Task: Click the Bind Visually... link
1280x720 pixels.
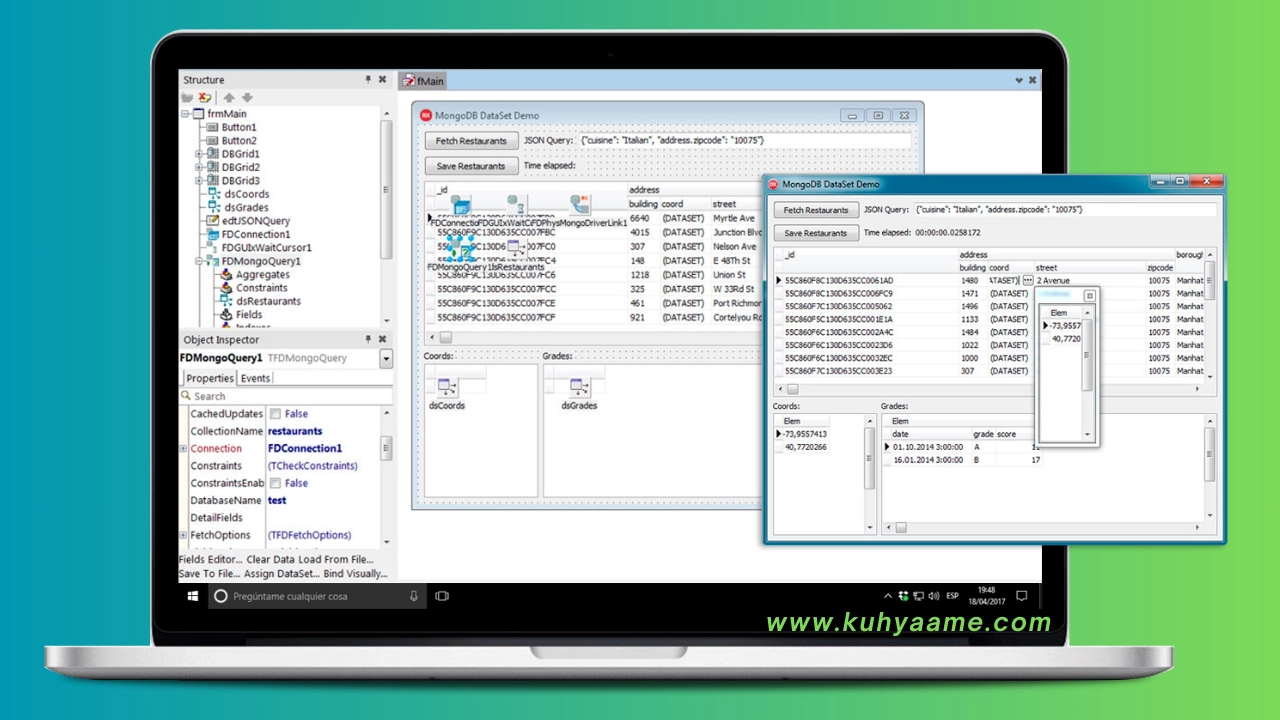Action: coord(355,574)
